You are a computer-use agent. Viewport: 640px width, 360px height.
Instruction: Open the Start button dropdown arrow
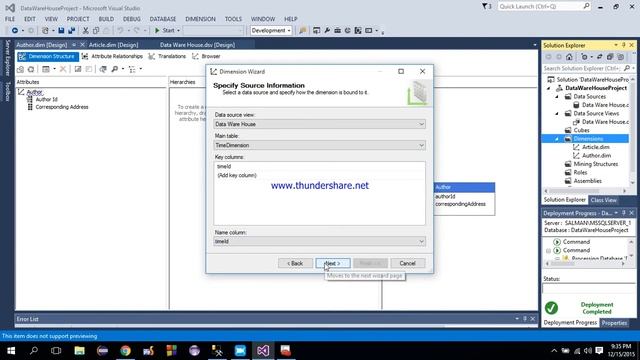point(178,31)
